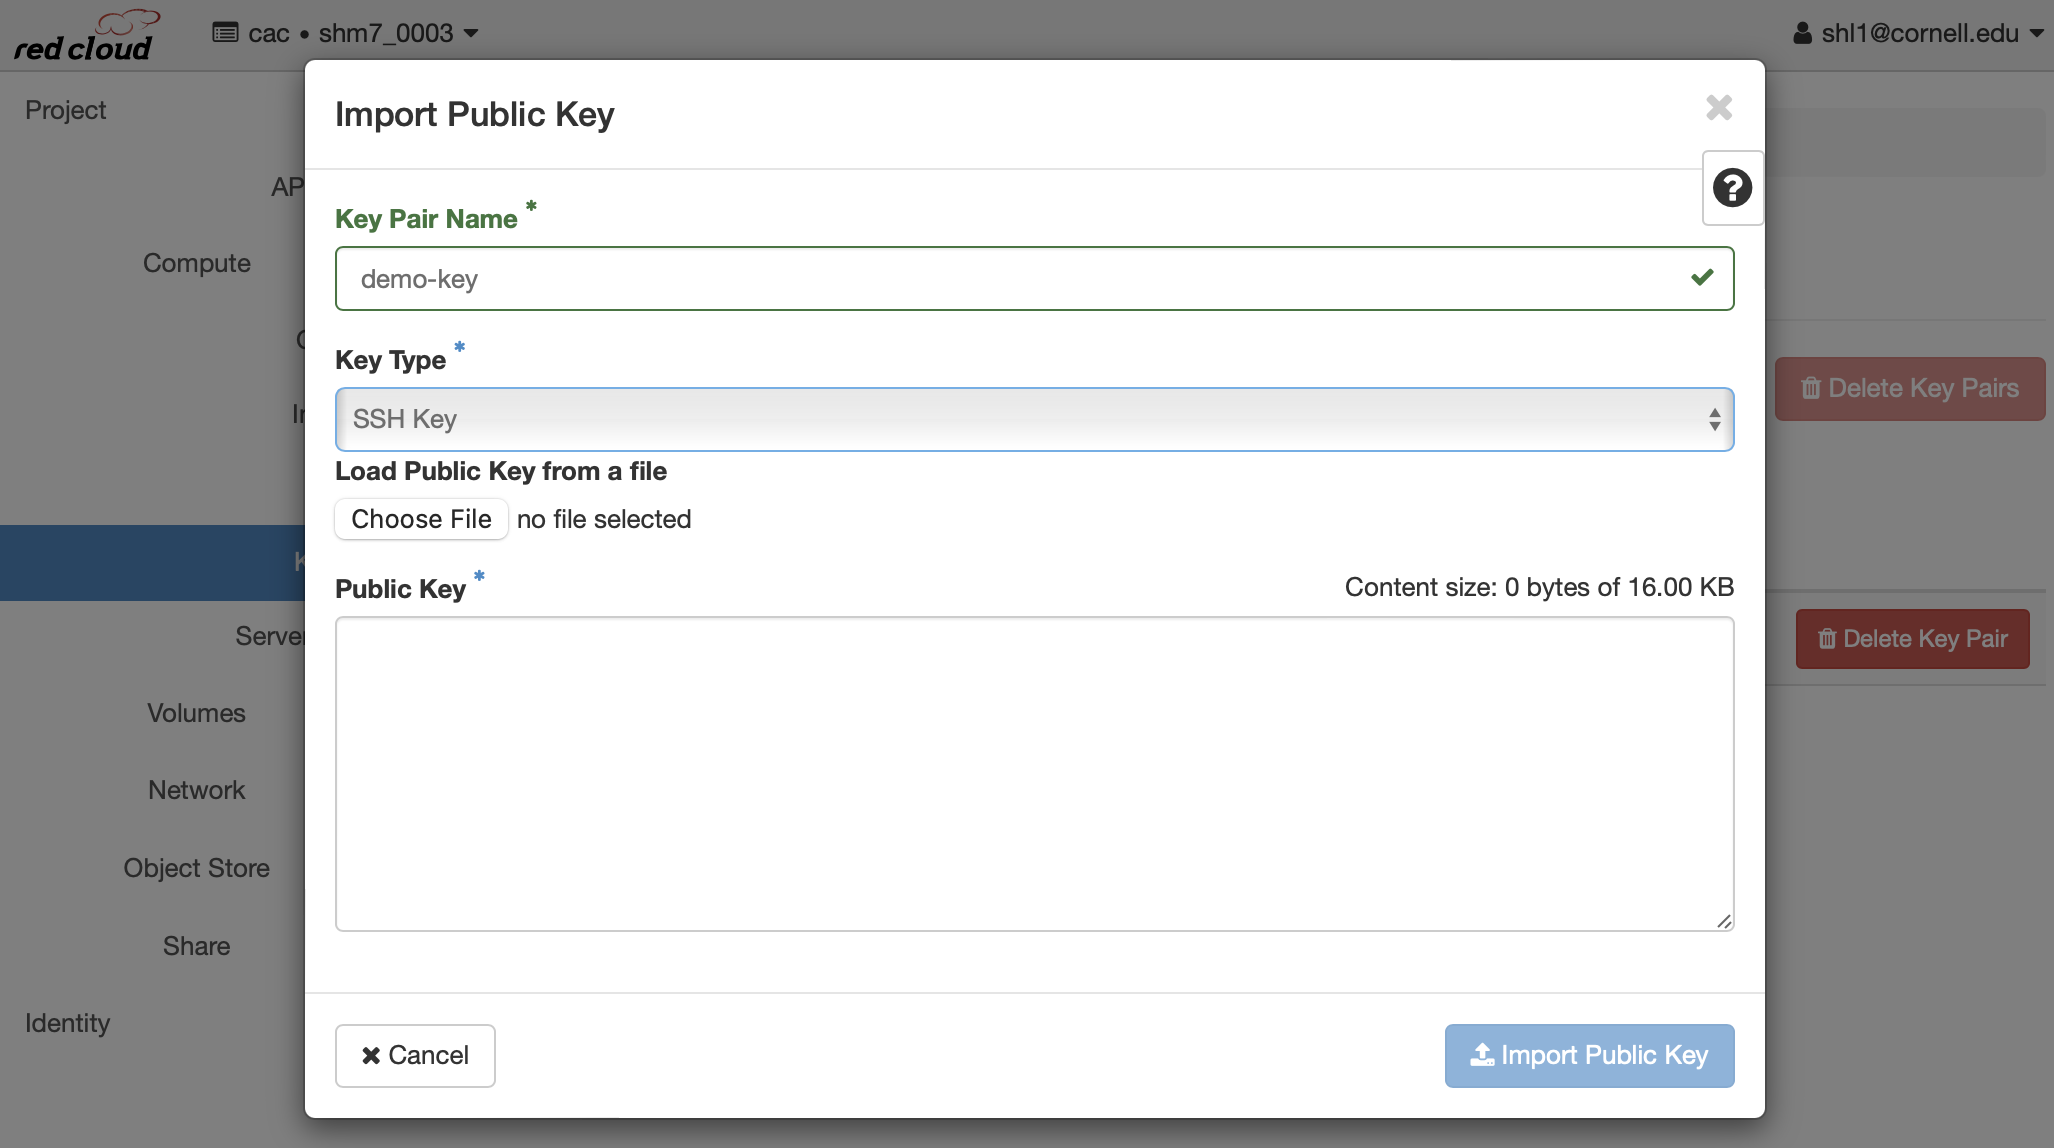Click the Import Public Key upload icon

click(x=1483, y=1056)
